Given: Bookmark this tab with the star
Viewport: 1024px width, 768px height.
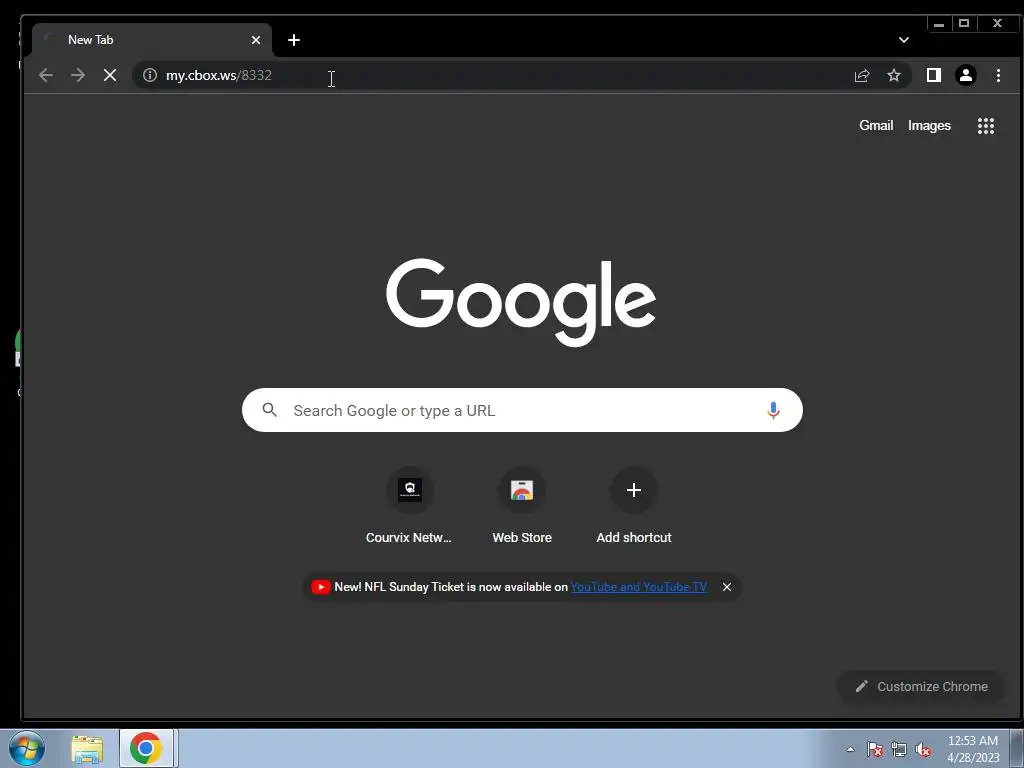Looking at the screenshot, I should click(894, 75).
